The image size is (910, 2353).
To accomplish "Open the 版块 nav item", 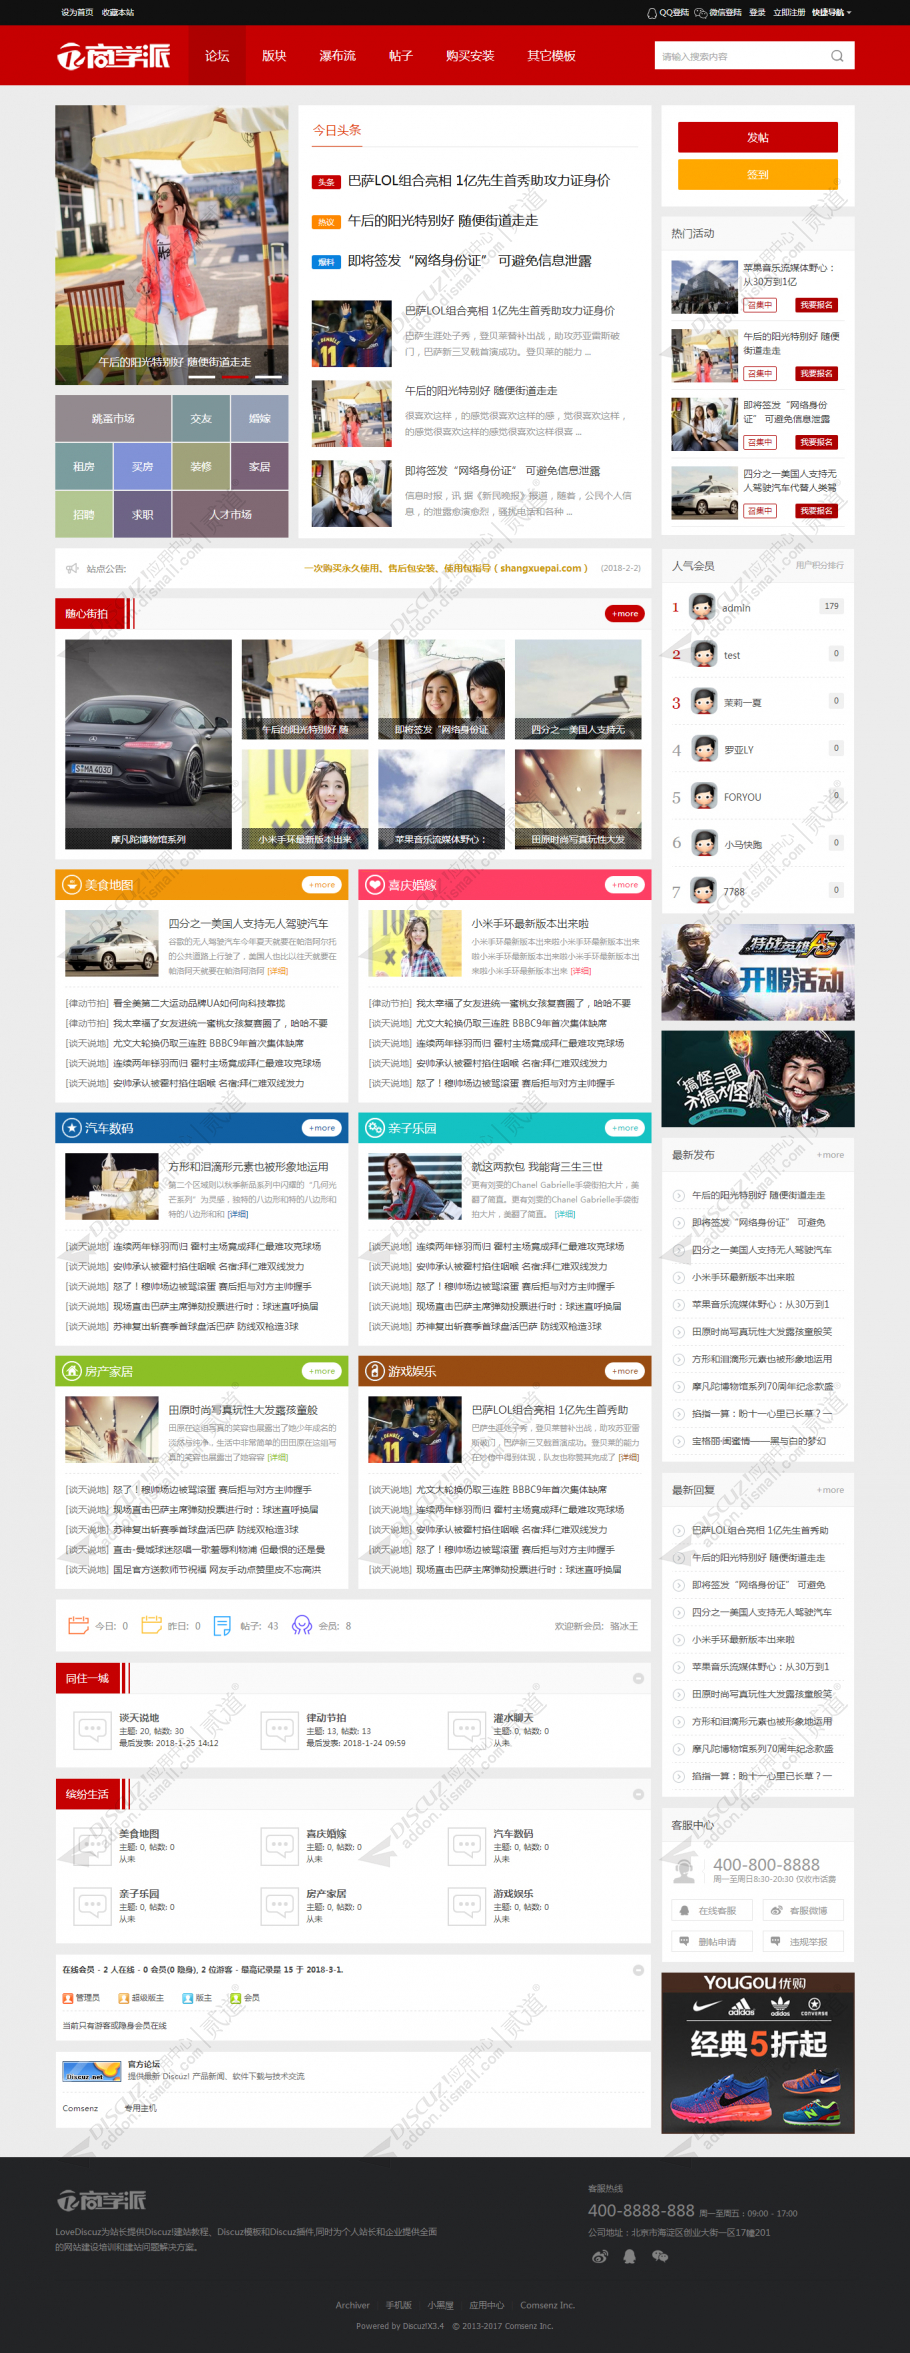I will point(274,56).
